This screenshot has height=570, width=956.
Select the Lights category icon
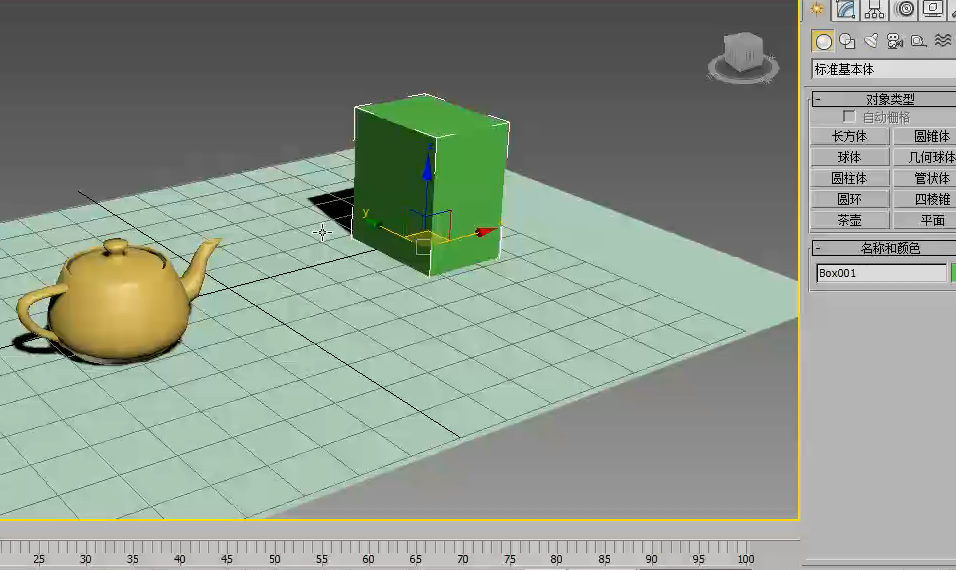871,41
